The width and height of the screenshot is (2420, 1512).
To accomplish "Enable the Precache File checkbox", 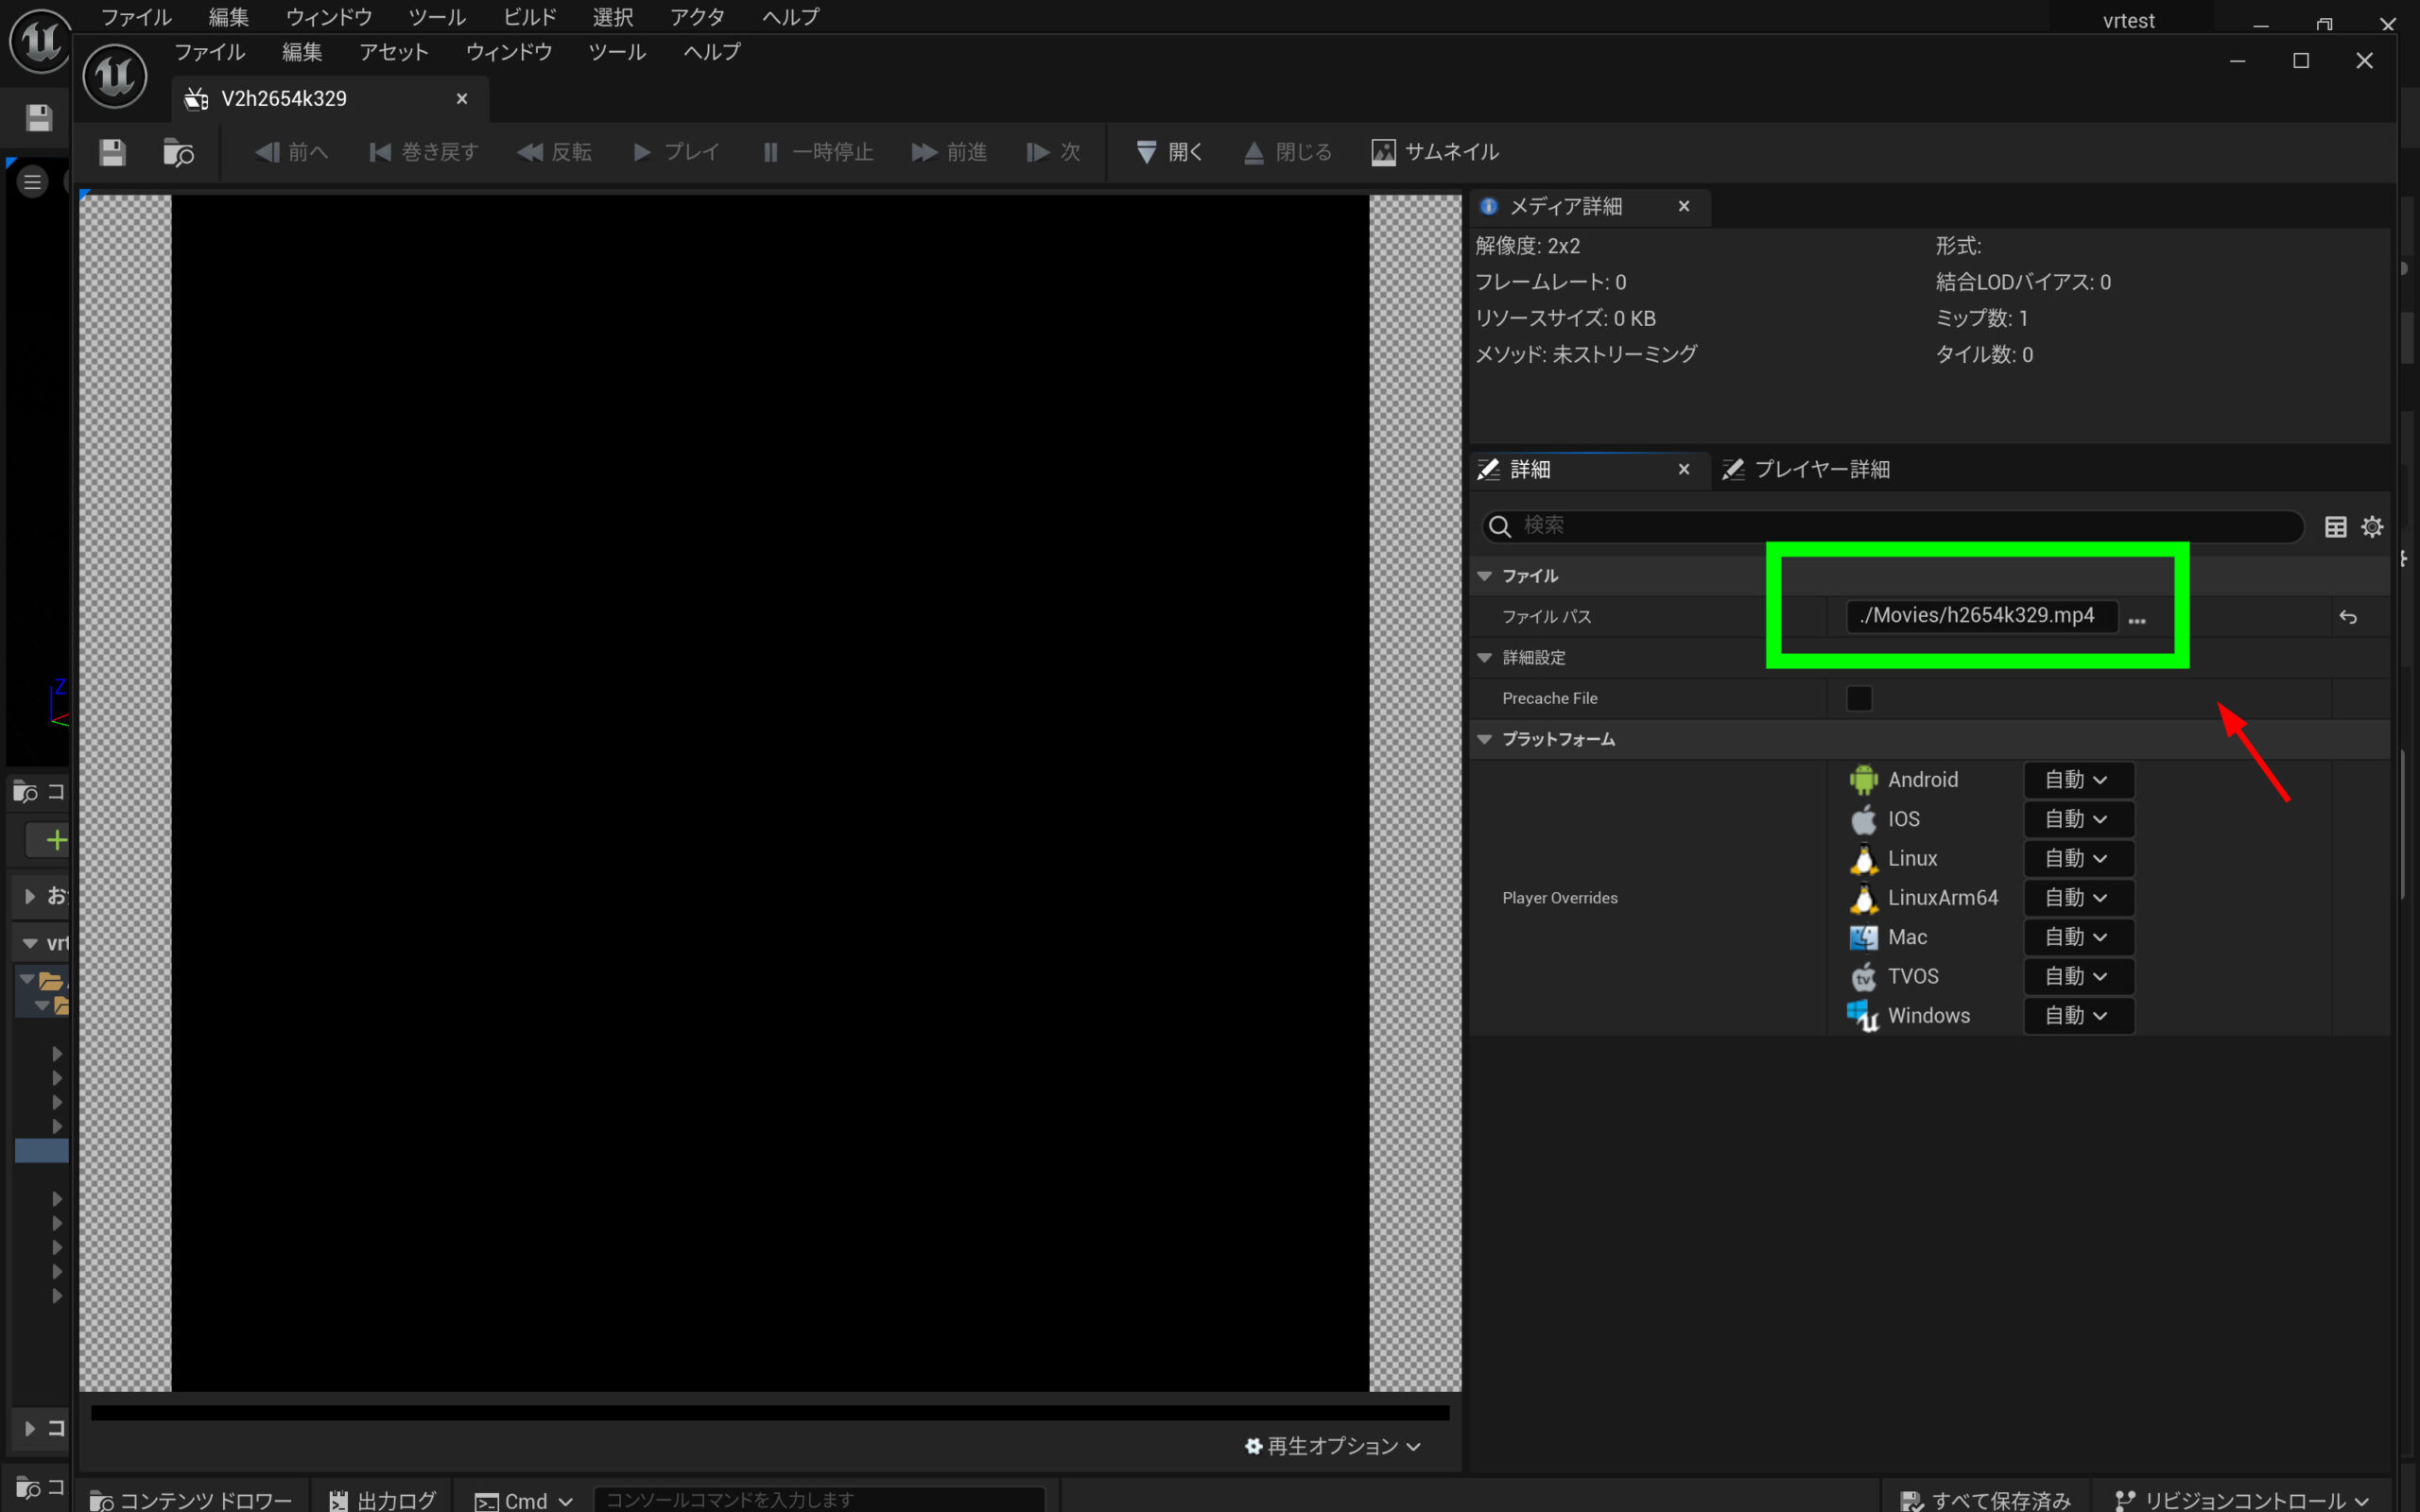I will pyautogui.click(x=1859, y=698).
